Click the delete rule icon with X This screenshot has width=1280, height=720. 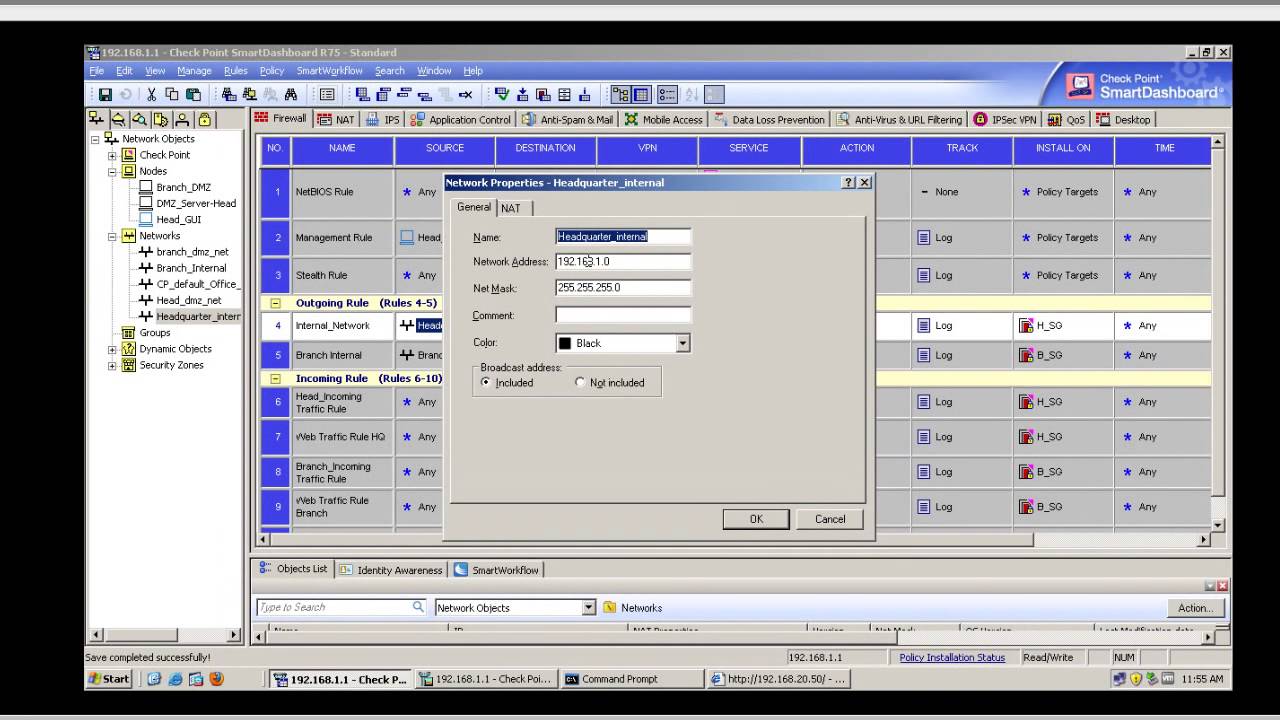(465, 95)
